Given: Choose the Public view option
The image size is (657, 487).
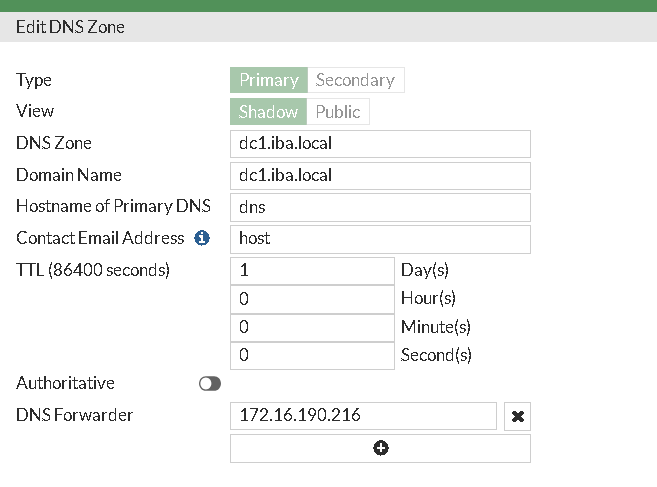Looking at the screenshot, I should click(338, 112).
